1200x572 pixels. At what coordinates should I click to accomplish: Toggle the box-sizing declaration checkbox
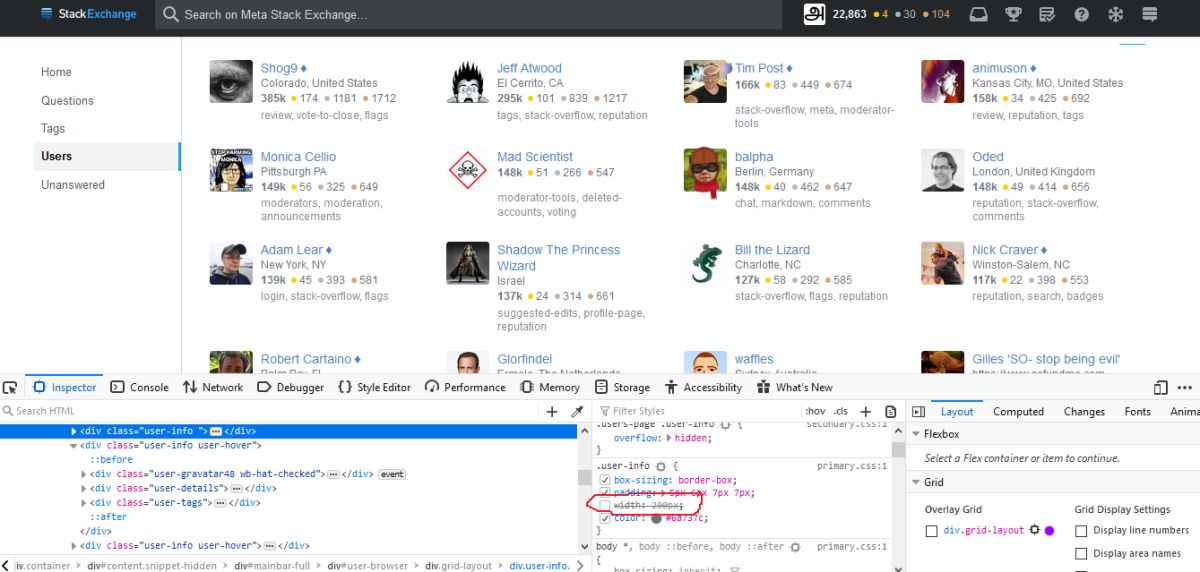(x=604, y=479)
